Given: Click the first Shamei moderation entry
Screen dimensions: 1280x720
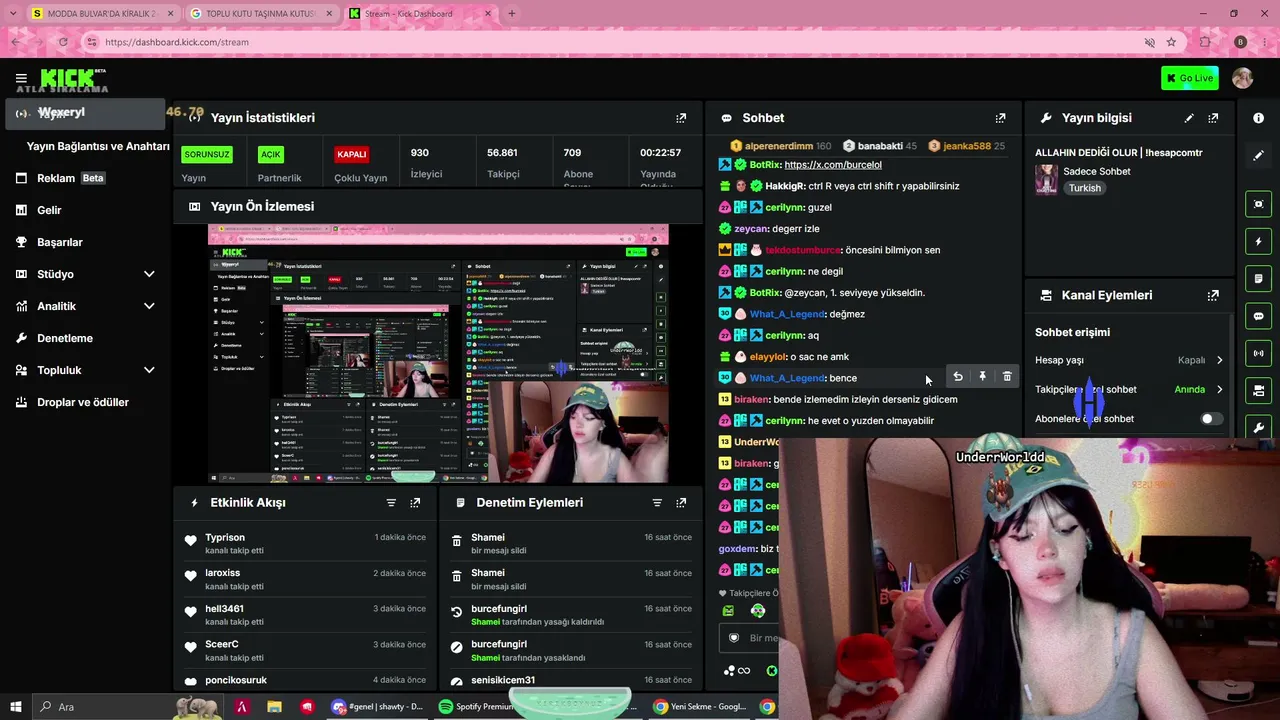Looking at the screenshot, I should [488, 538].
